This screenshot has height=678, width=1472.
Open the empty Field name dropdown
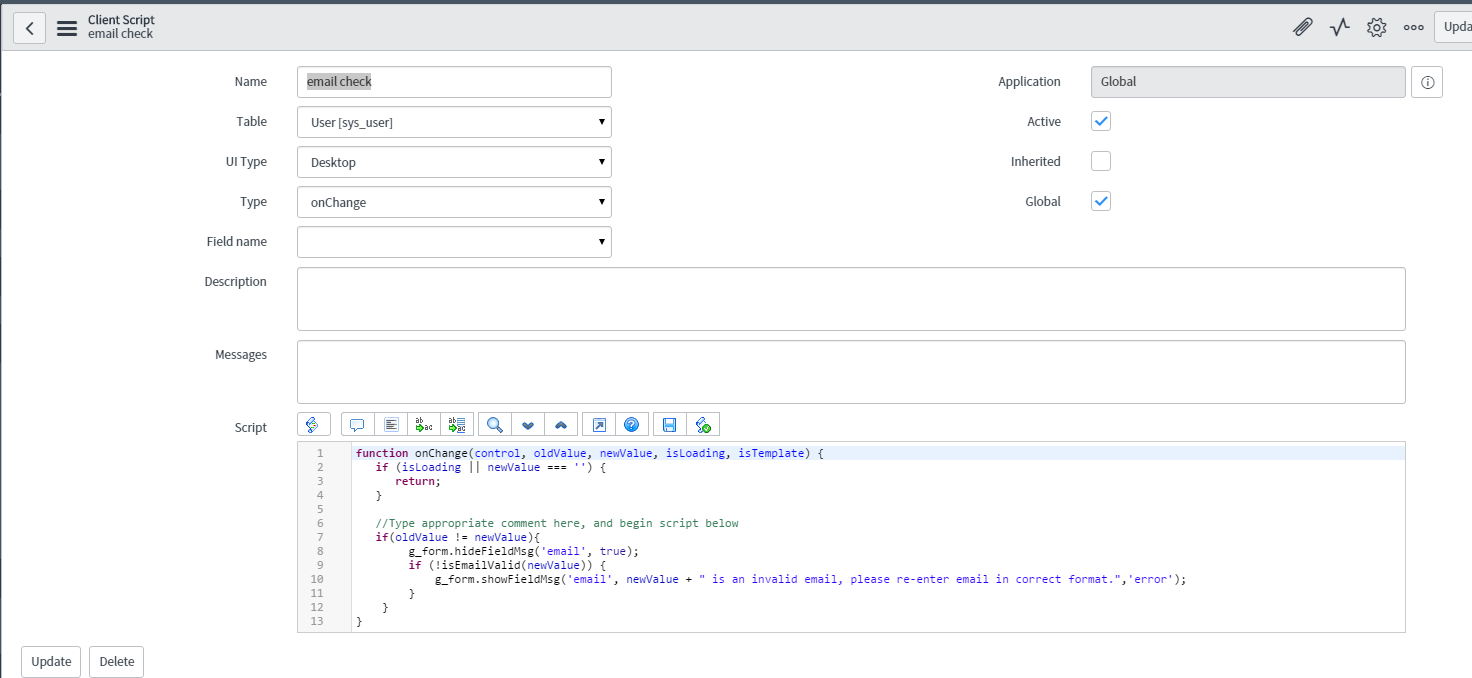pos(454,242)
